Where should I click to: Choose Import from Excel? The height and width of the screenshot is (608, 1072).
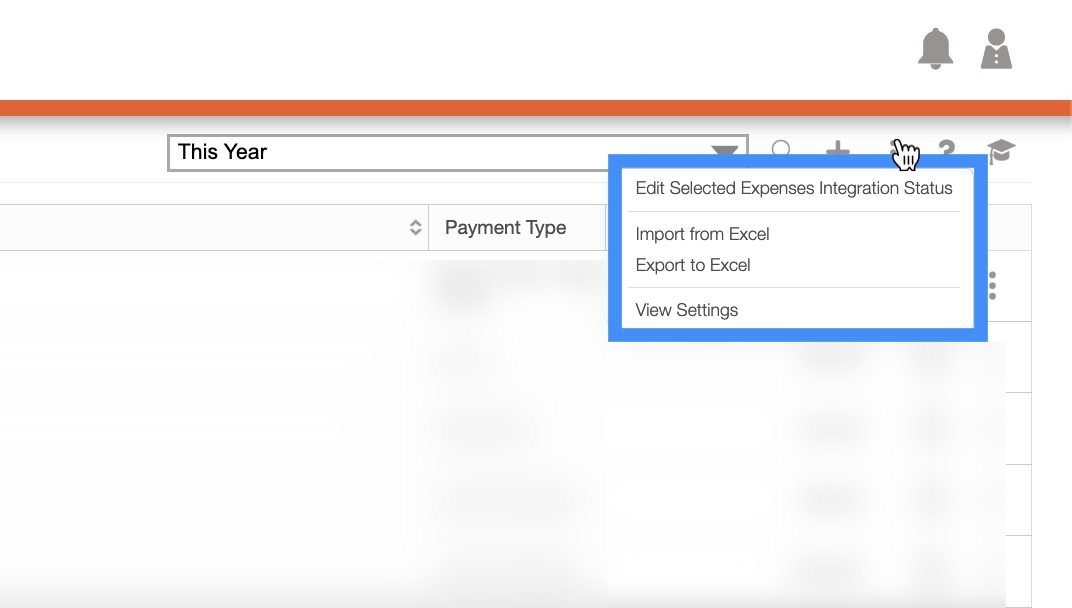coord(702,234)
